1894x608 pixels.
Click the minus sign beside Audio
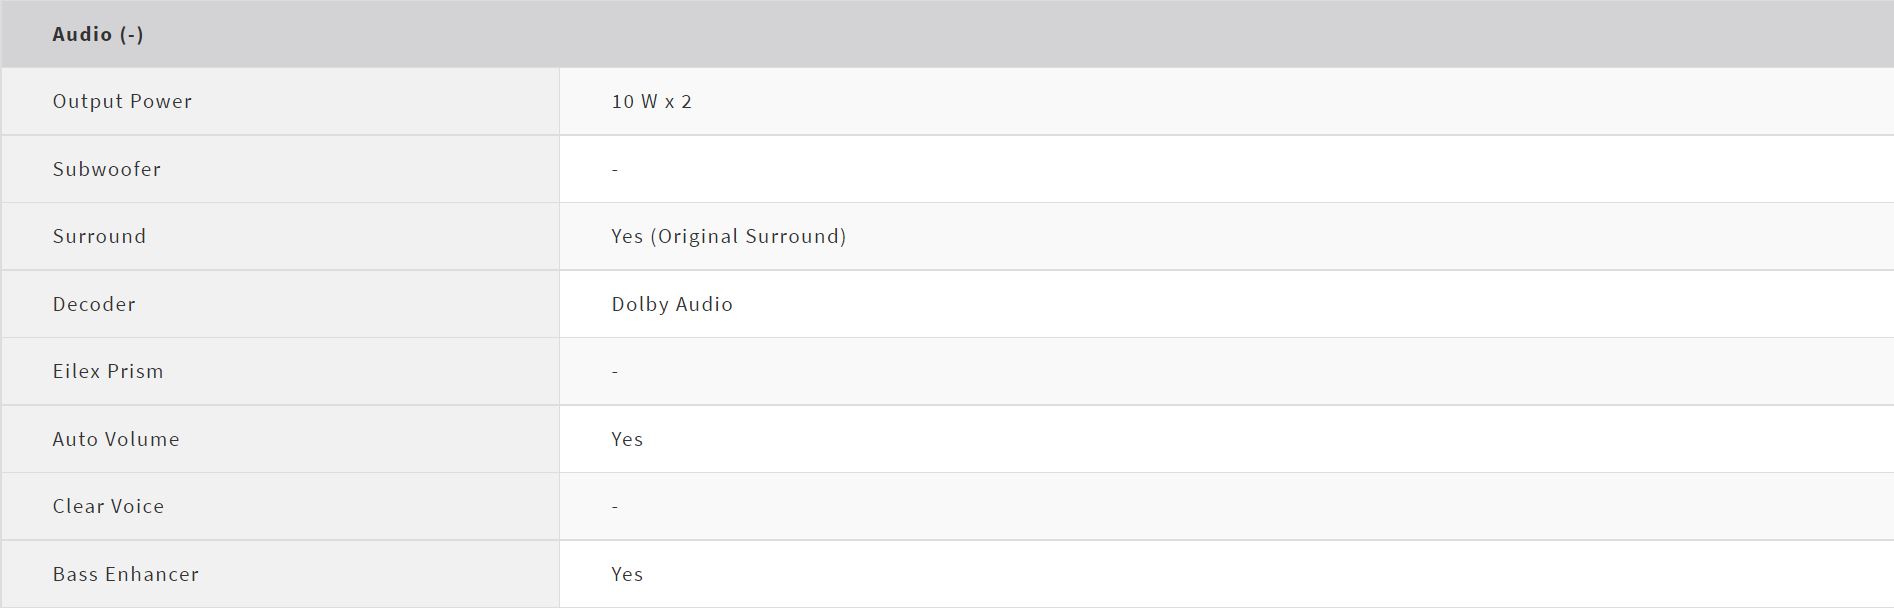point(132,35)
